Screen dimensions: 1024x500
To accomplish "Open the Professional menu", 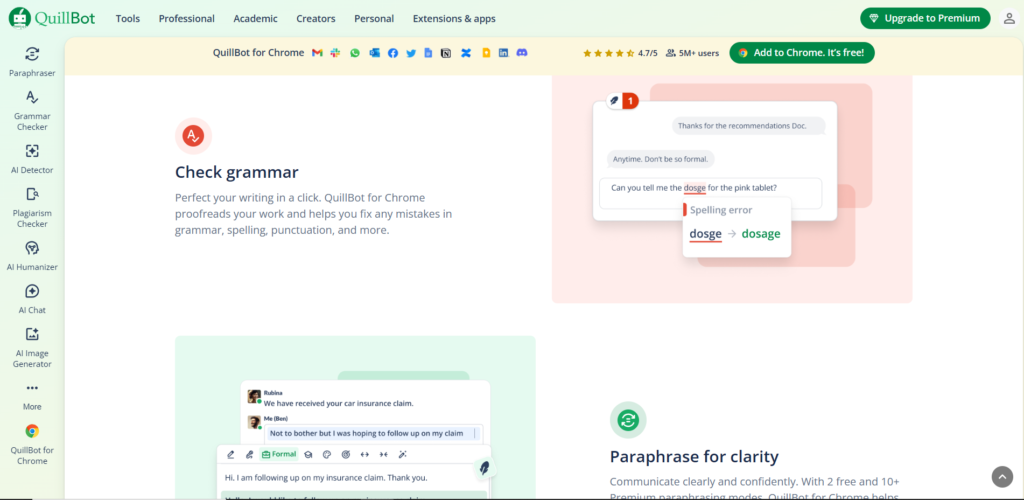I will click(186, 19).
